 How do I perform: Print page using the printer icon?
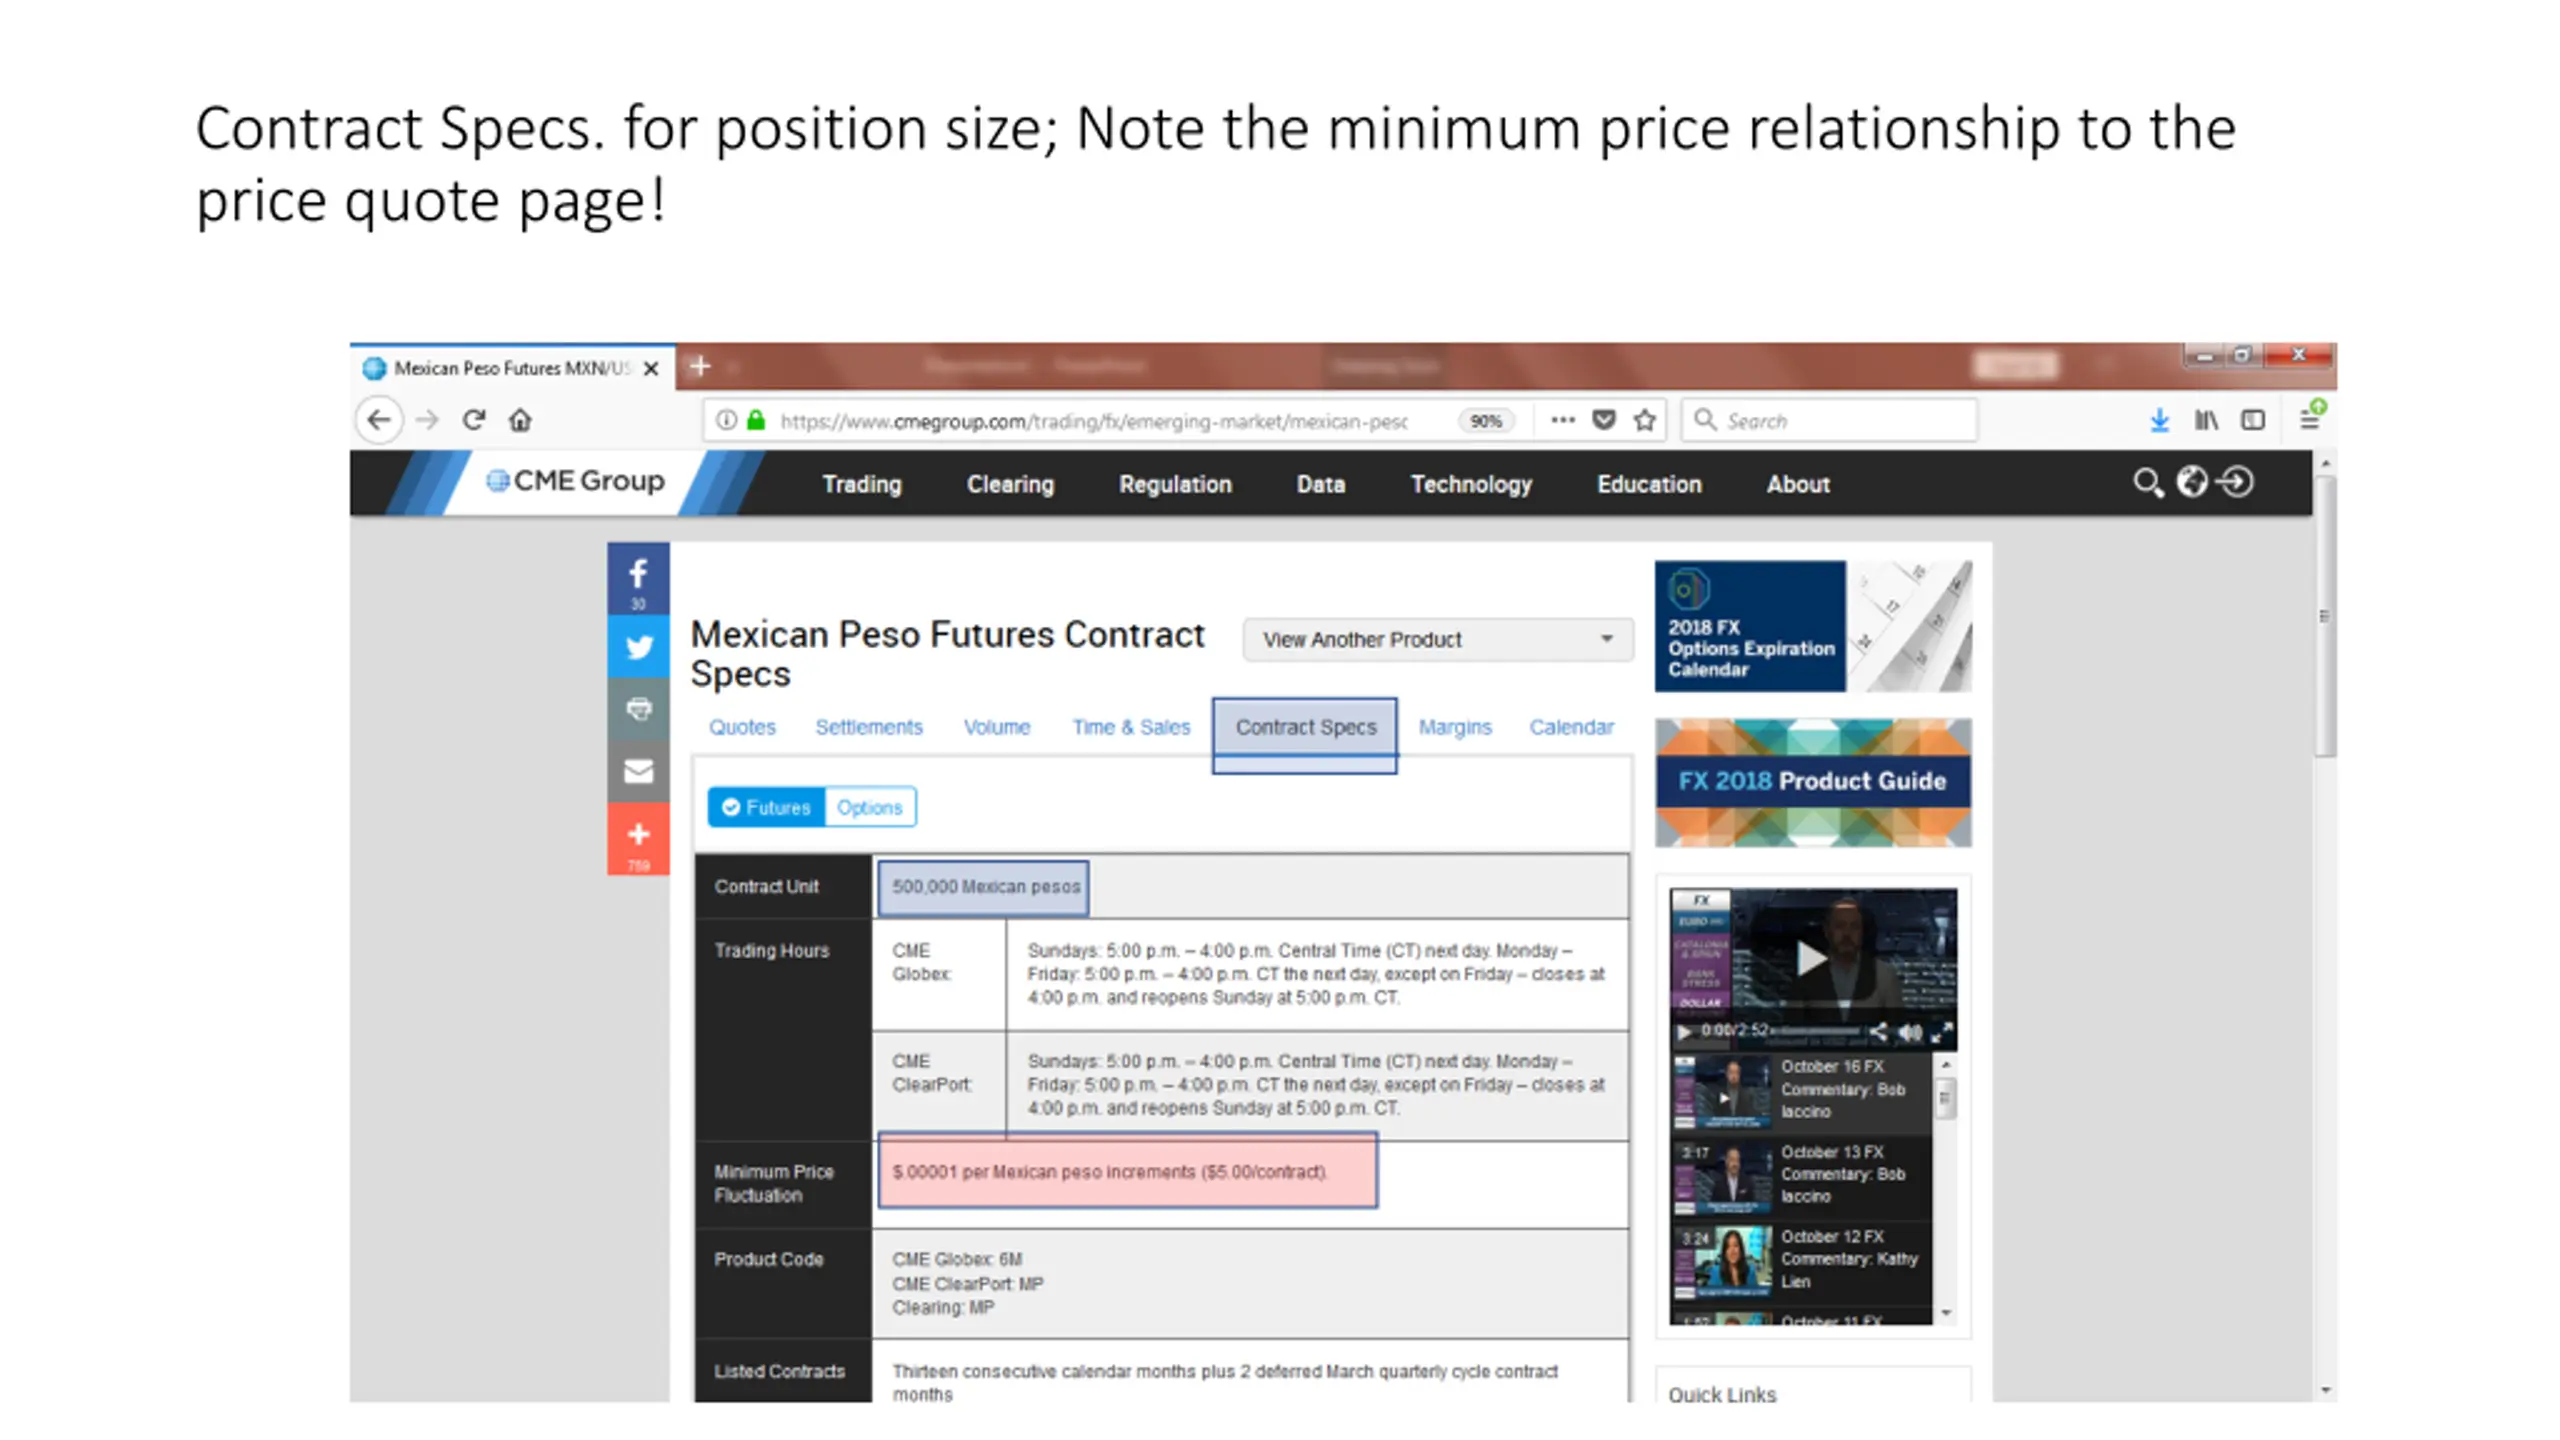click(x=638, y=709)
